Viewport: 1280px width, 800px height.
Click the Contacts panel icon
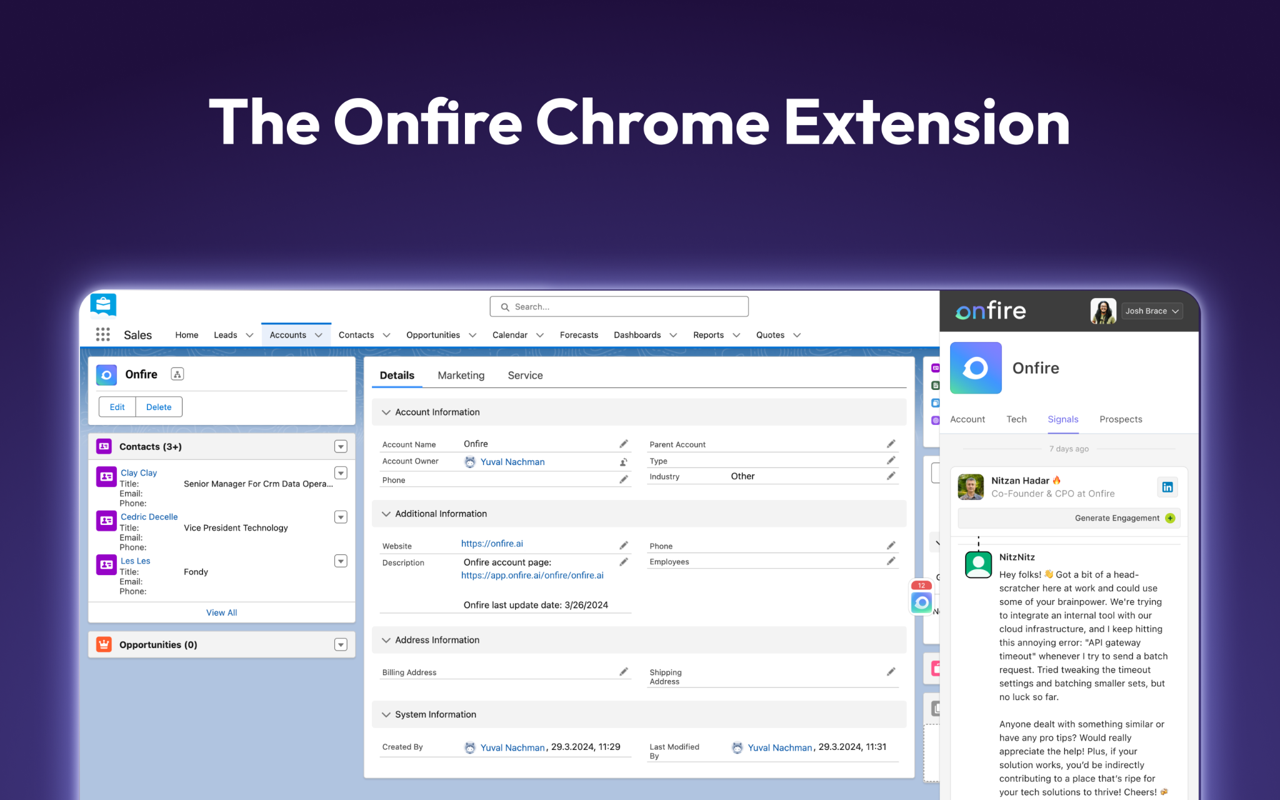[x=104, y=445]
